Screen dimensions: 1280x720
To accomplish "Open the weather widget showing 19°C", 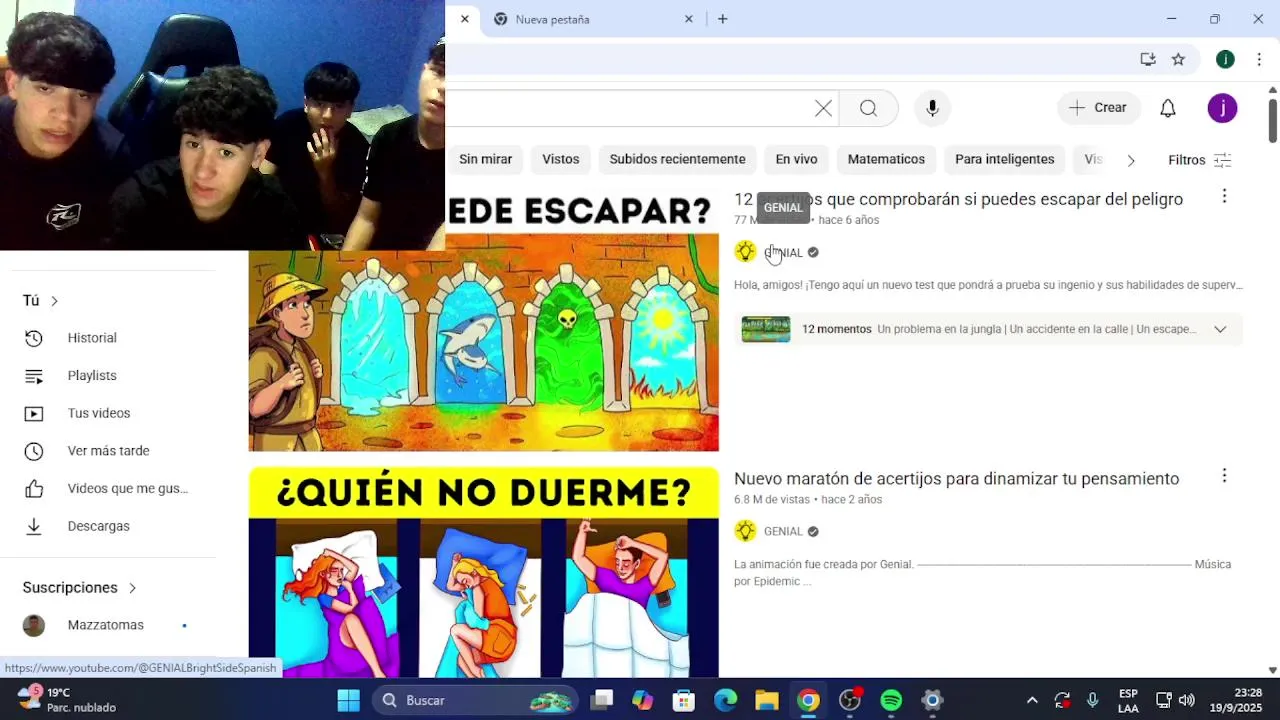I will click(x=66, y=700).
